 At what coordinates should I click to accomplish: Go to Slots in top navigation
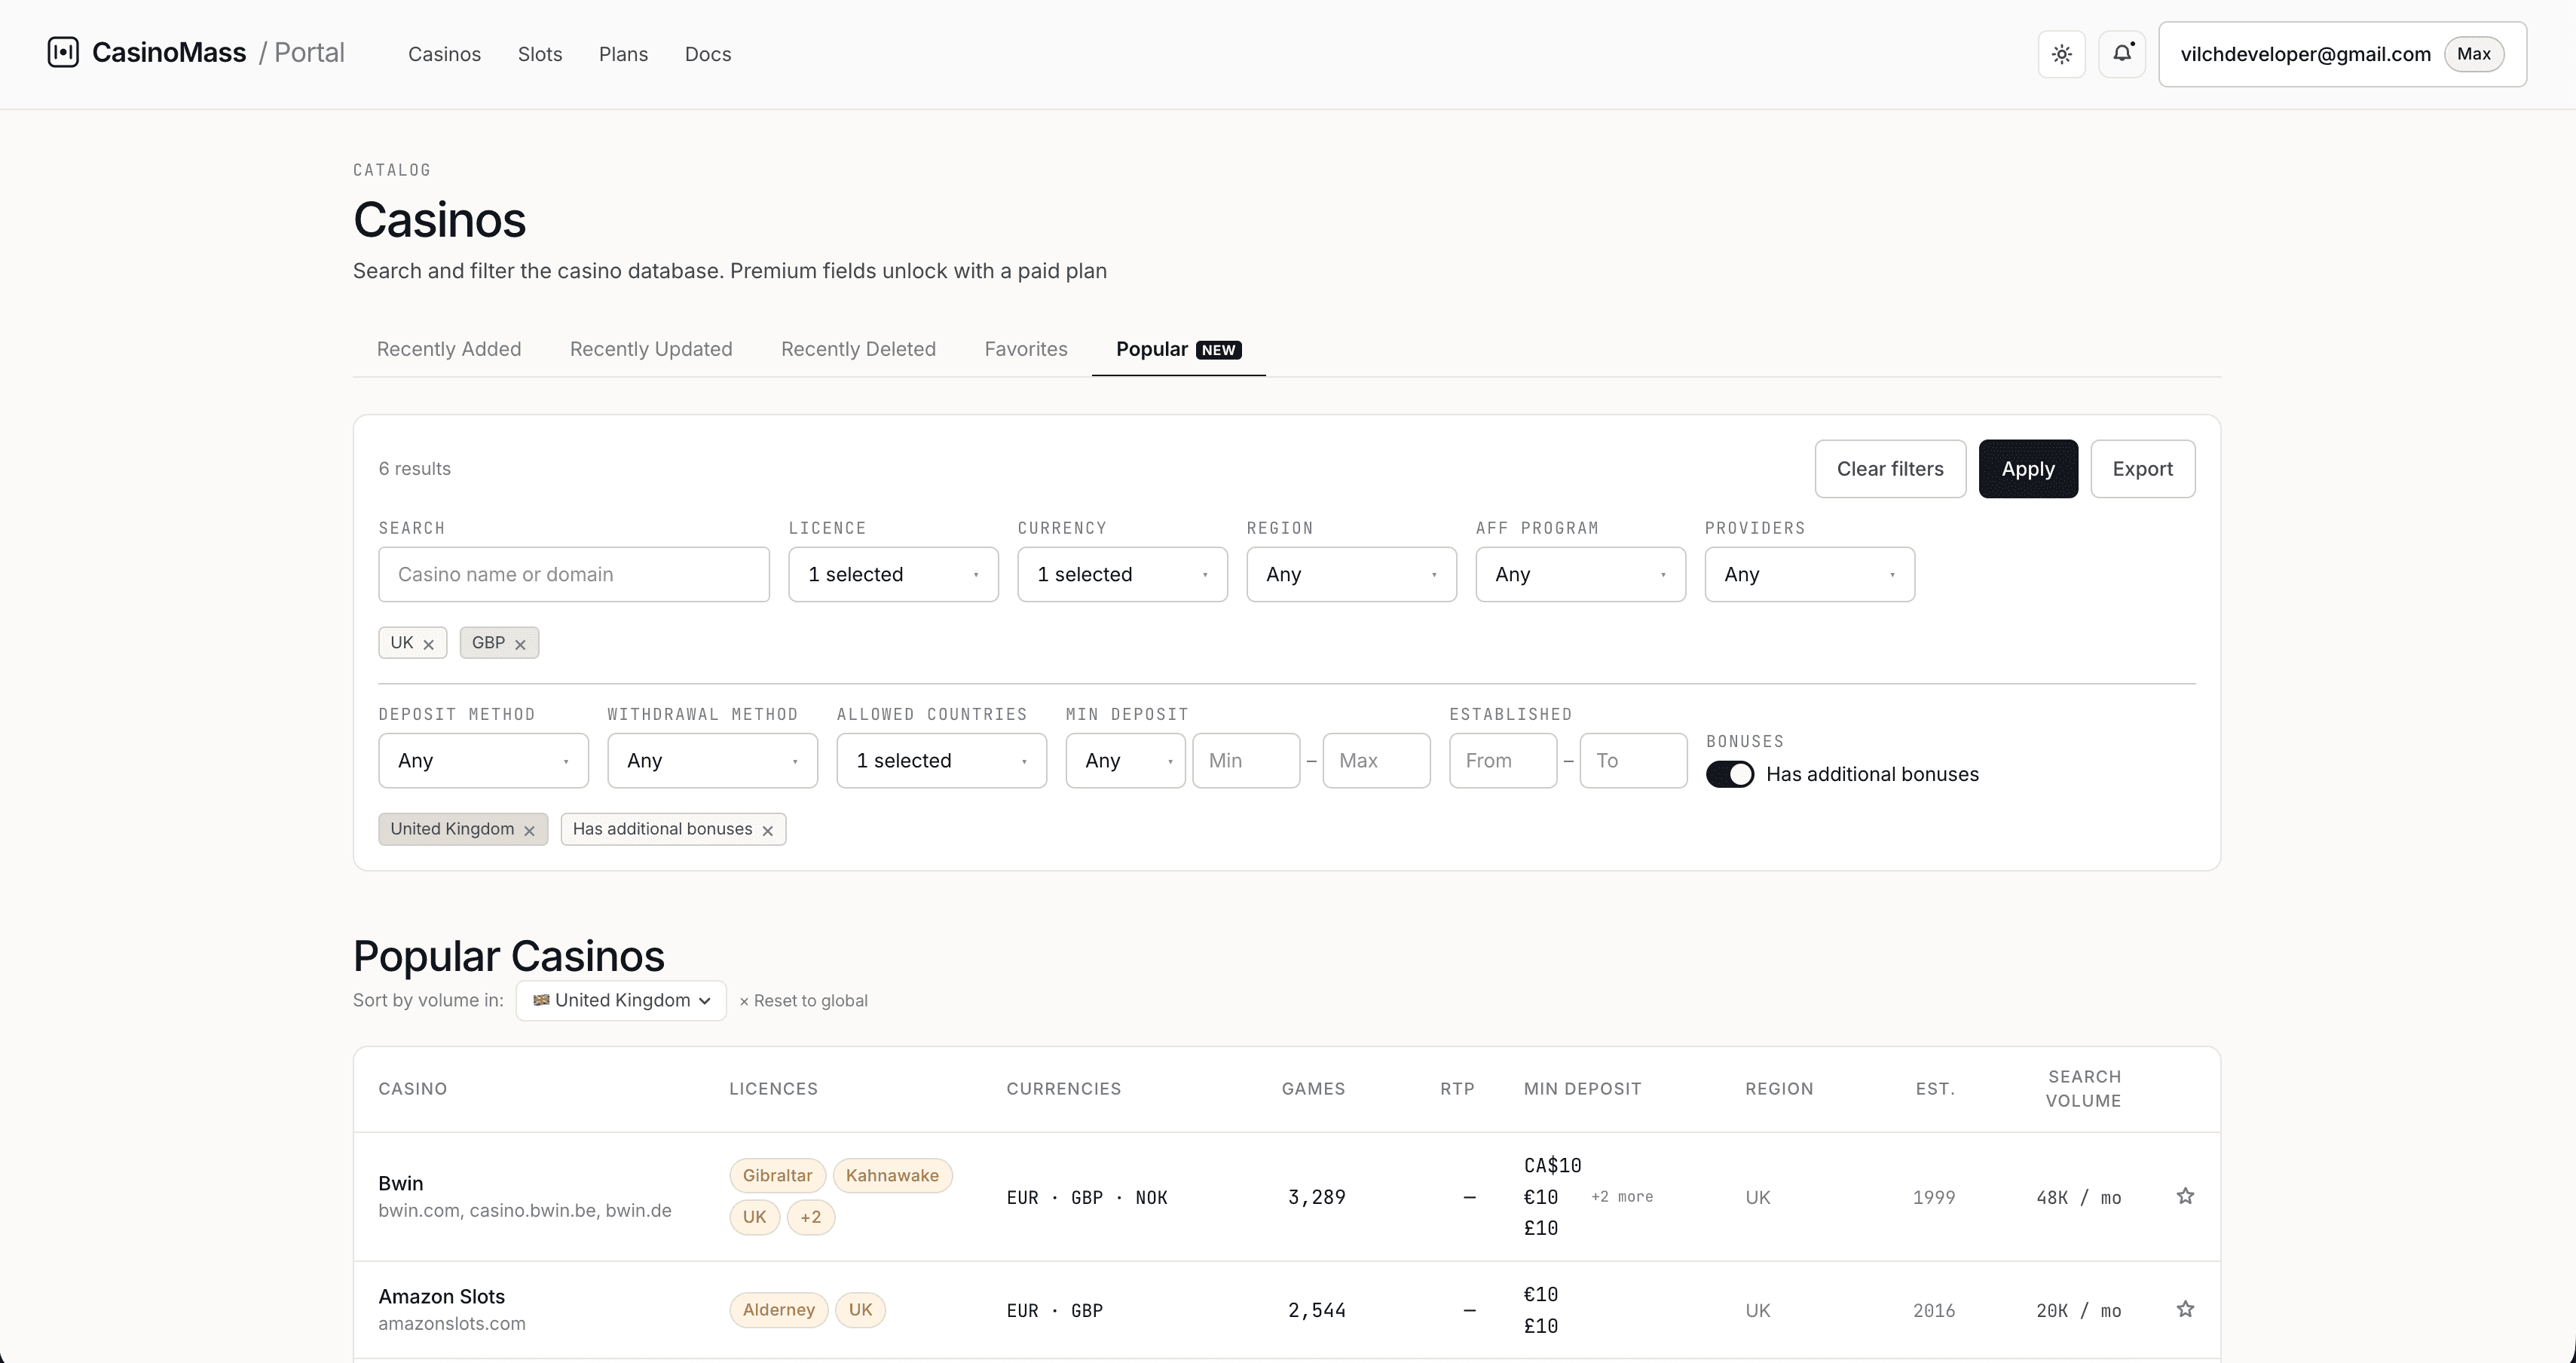(x=540, y=54)
